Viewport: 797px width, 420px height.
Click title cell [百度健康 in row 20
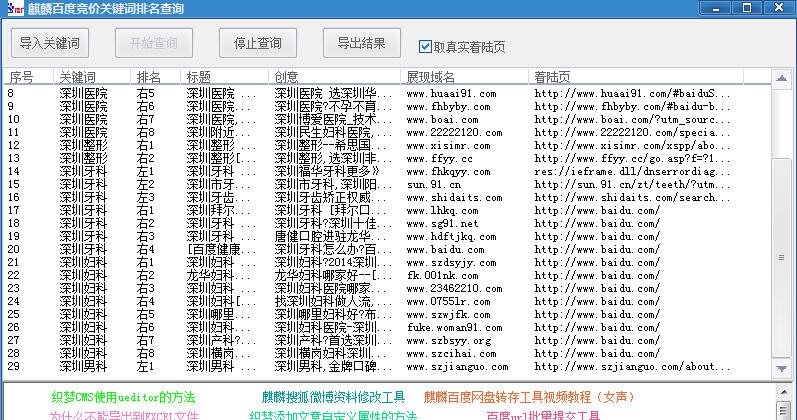pos(221,250)
